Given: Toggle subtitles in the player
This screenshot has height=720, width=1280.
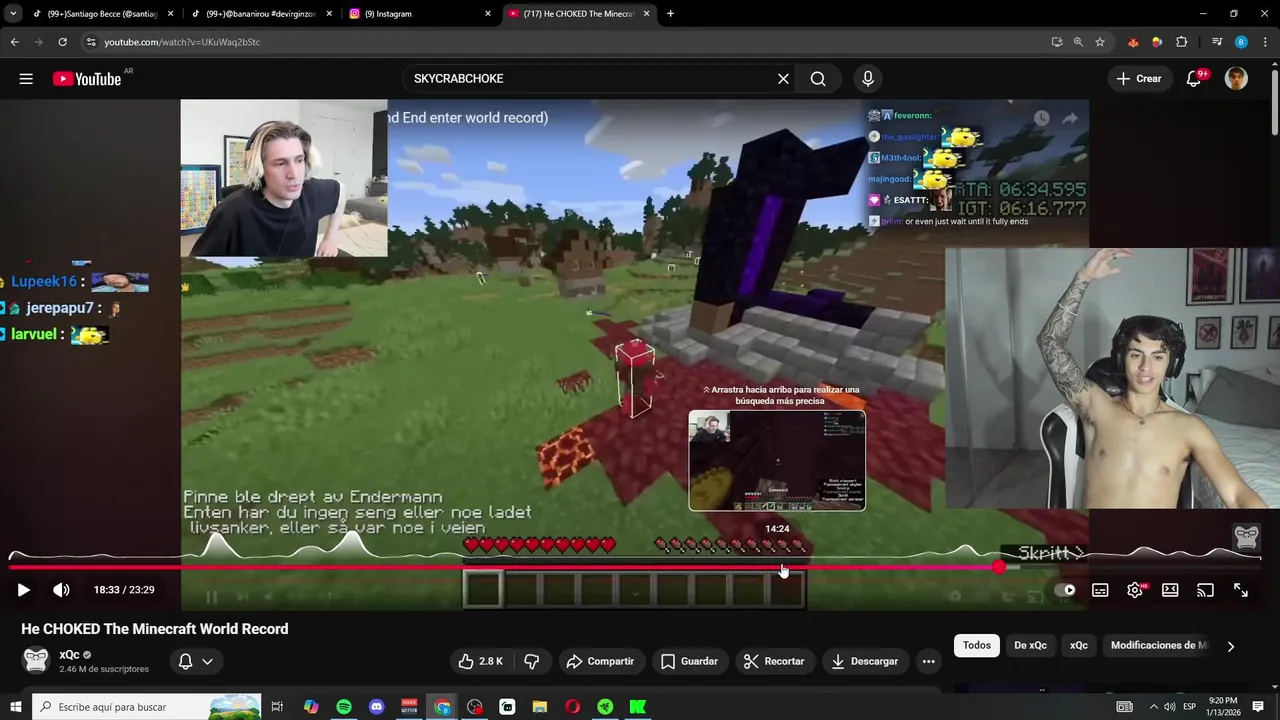Looking at the screenshot, I should pyautogui.click(x=1100, y=590).
